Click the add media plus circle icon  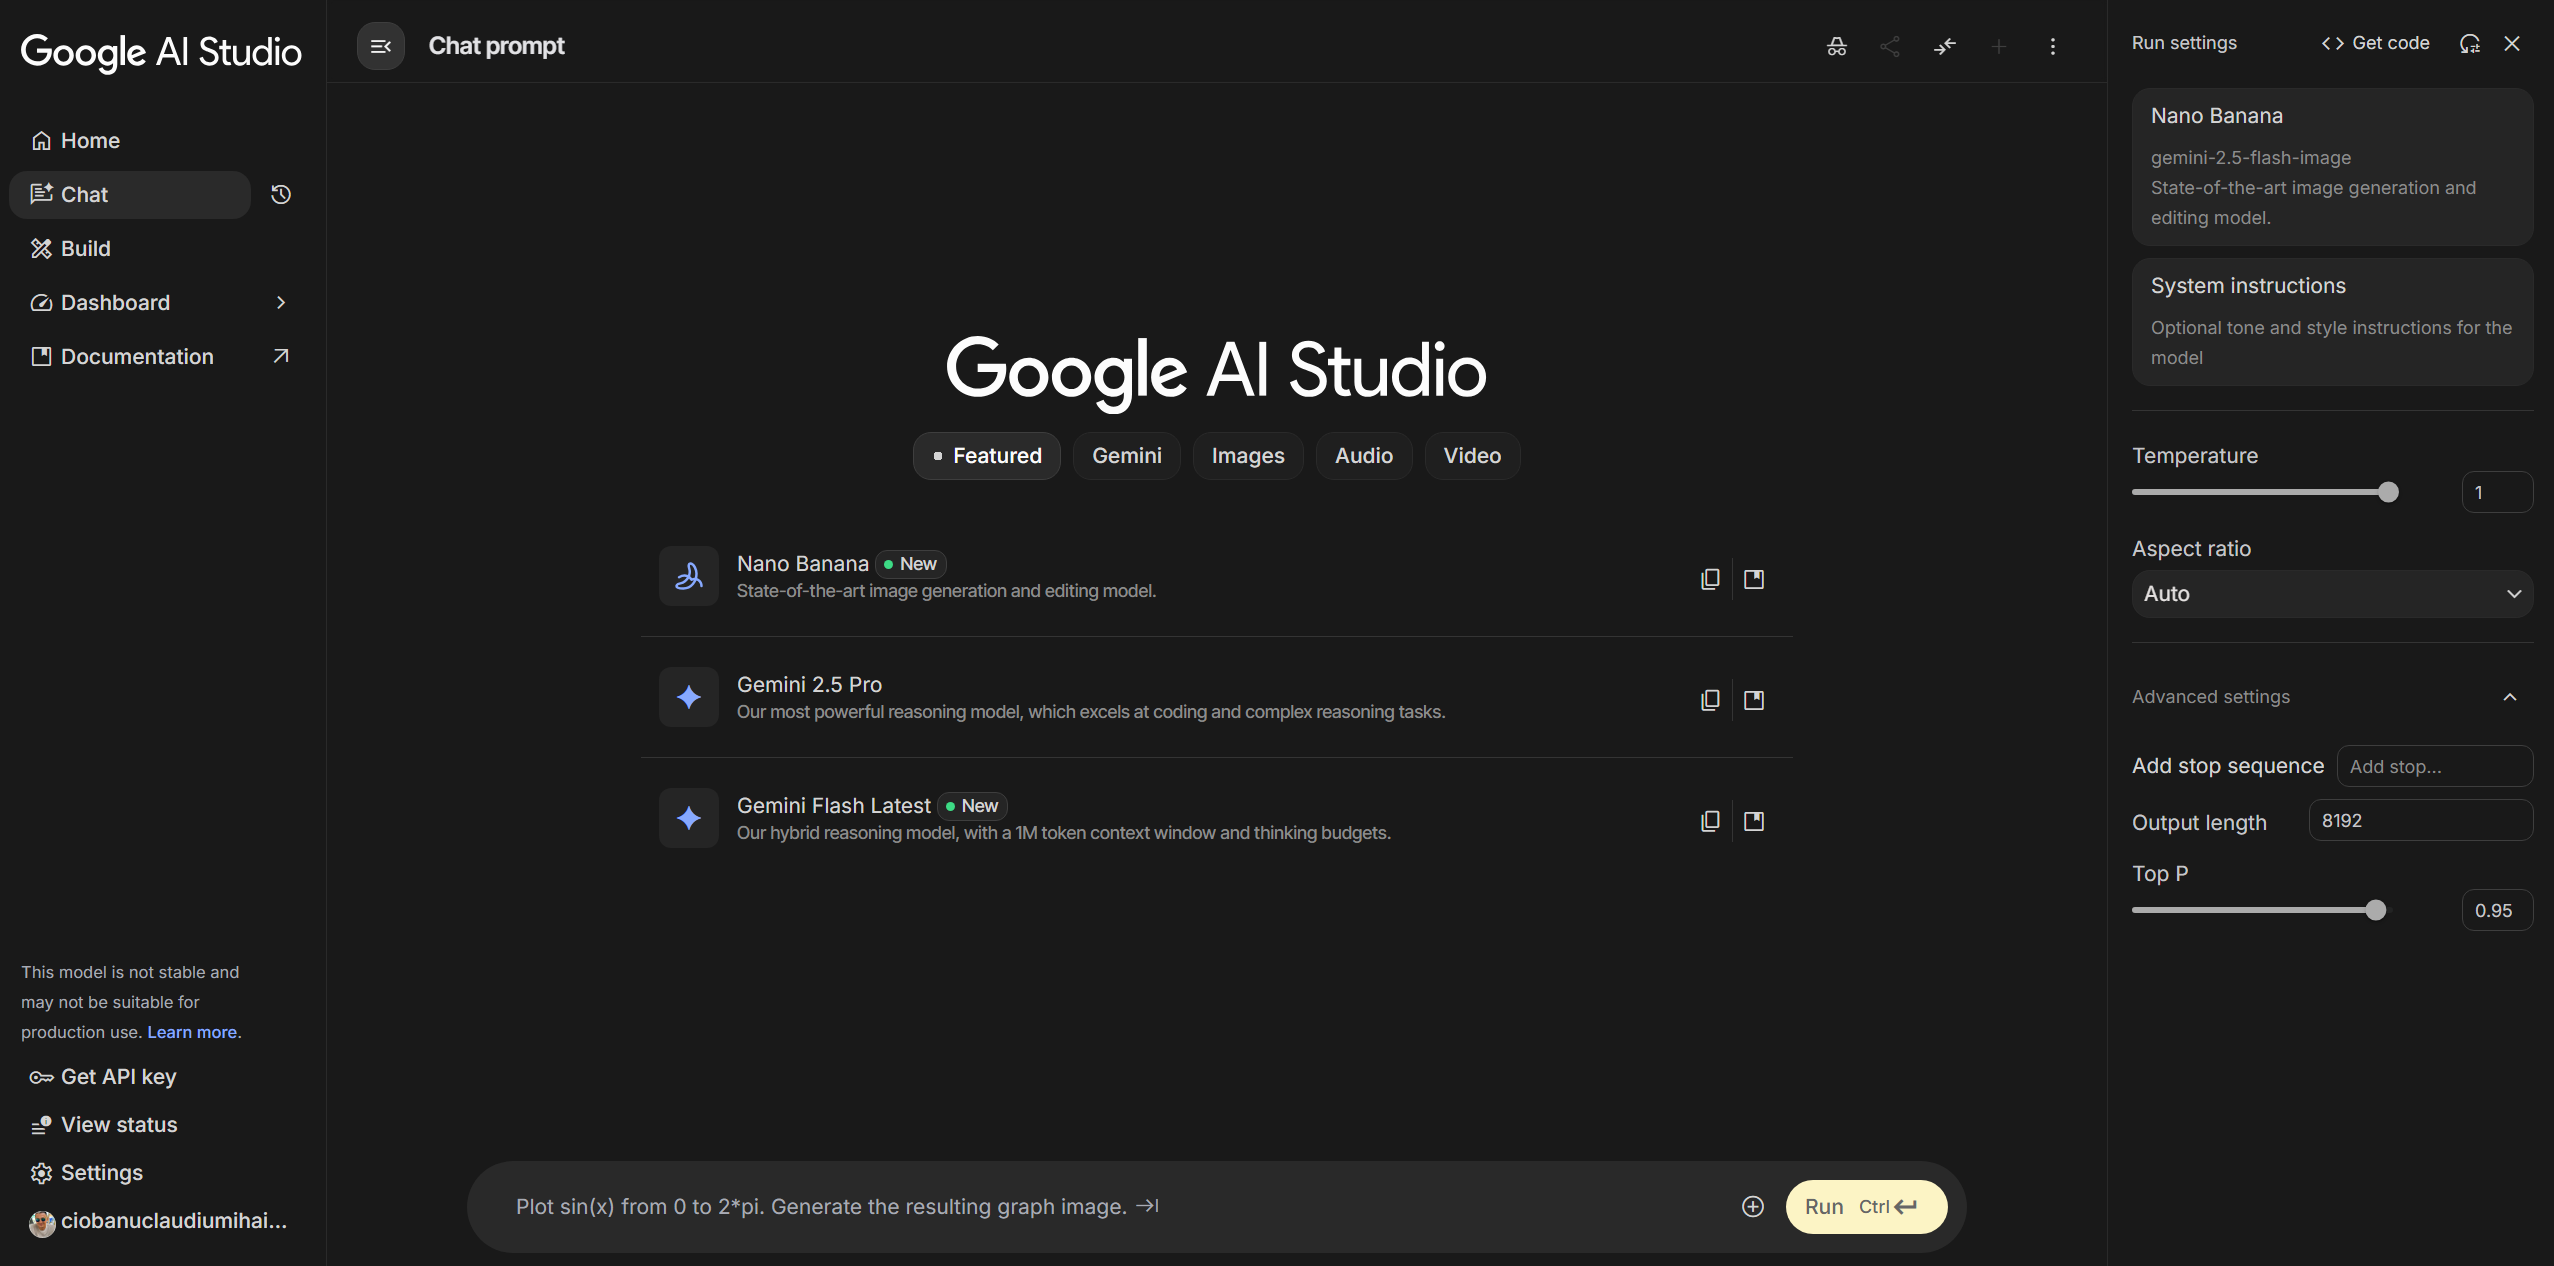tap(1753, 1207)
